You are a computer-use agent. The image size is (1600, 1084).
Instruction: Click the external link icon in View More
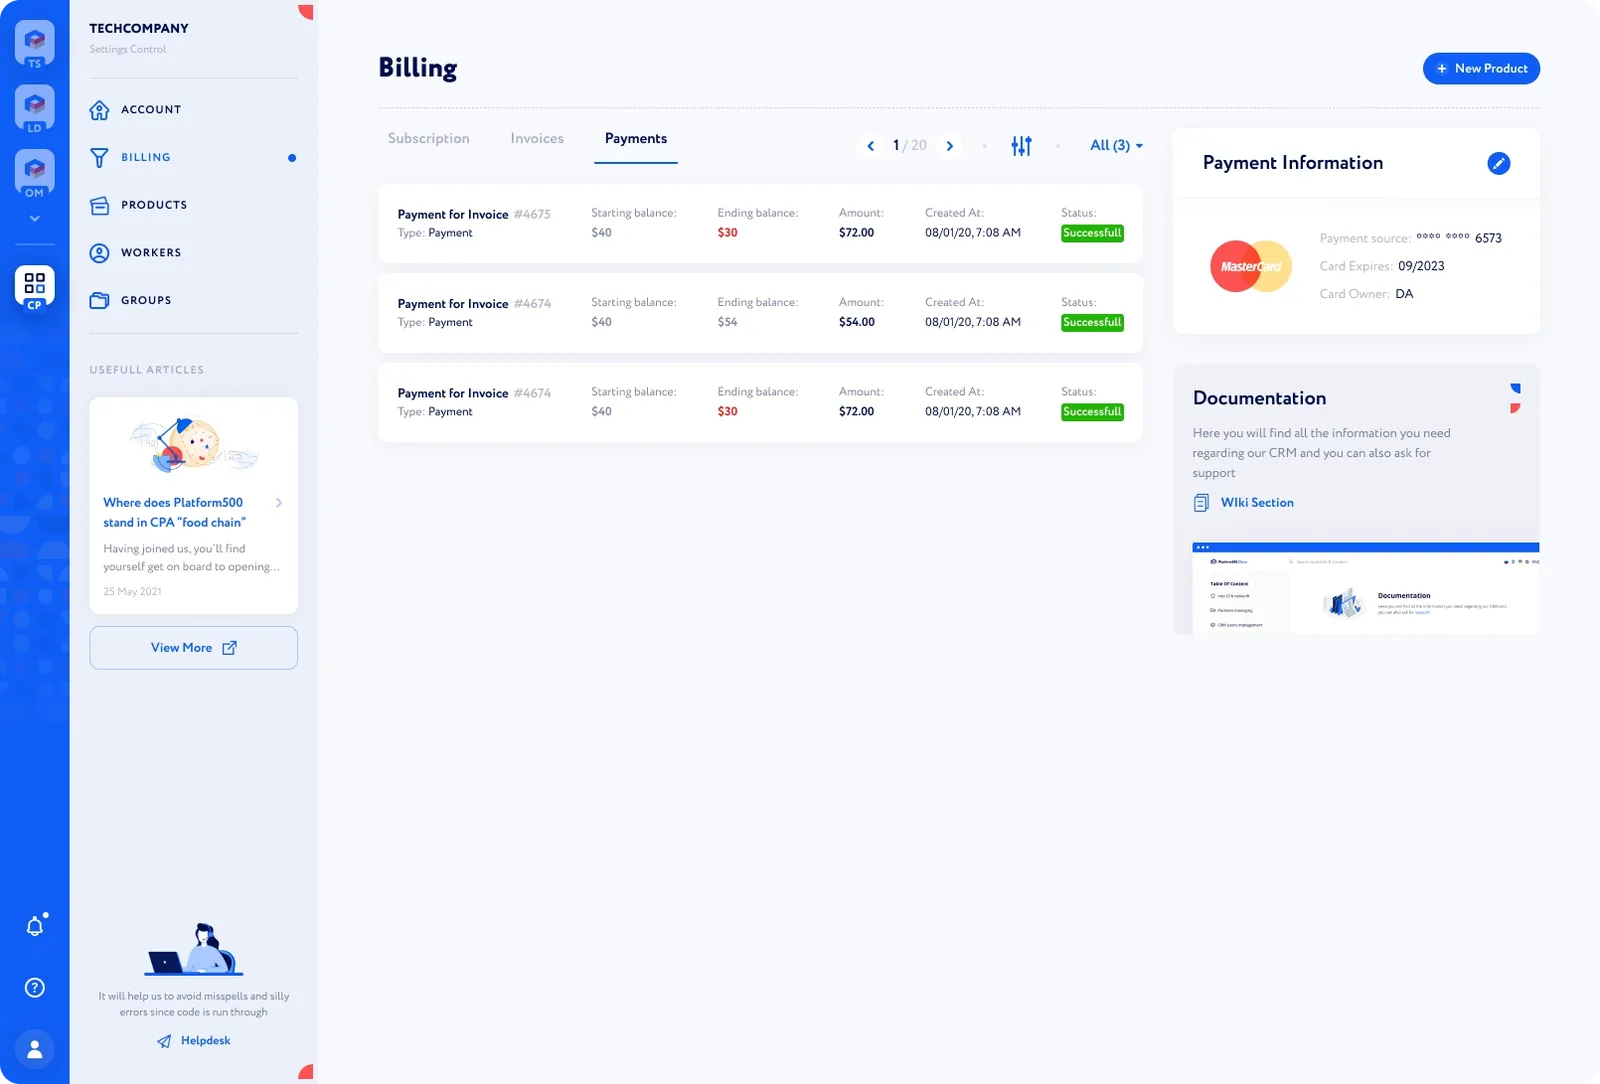pyautogui.click(x=229, y=648)
